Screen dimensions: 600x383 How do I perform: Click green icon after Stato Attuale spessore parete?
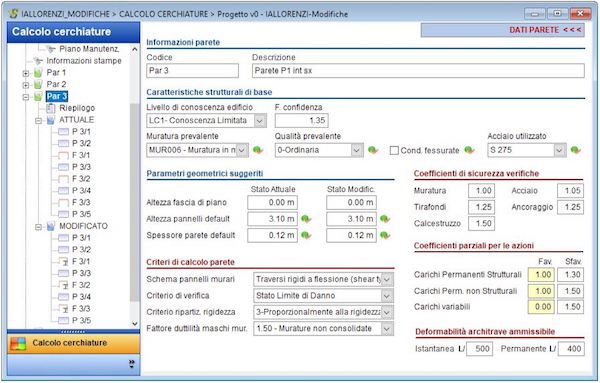(x=306, y=235)
